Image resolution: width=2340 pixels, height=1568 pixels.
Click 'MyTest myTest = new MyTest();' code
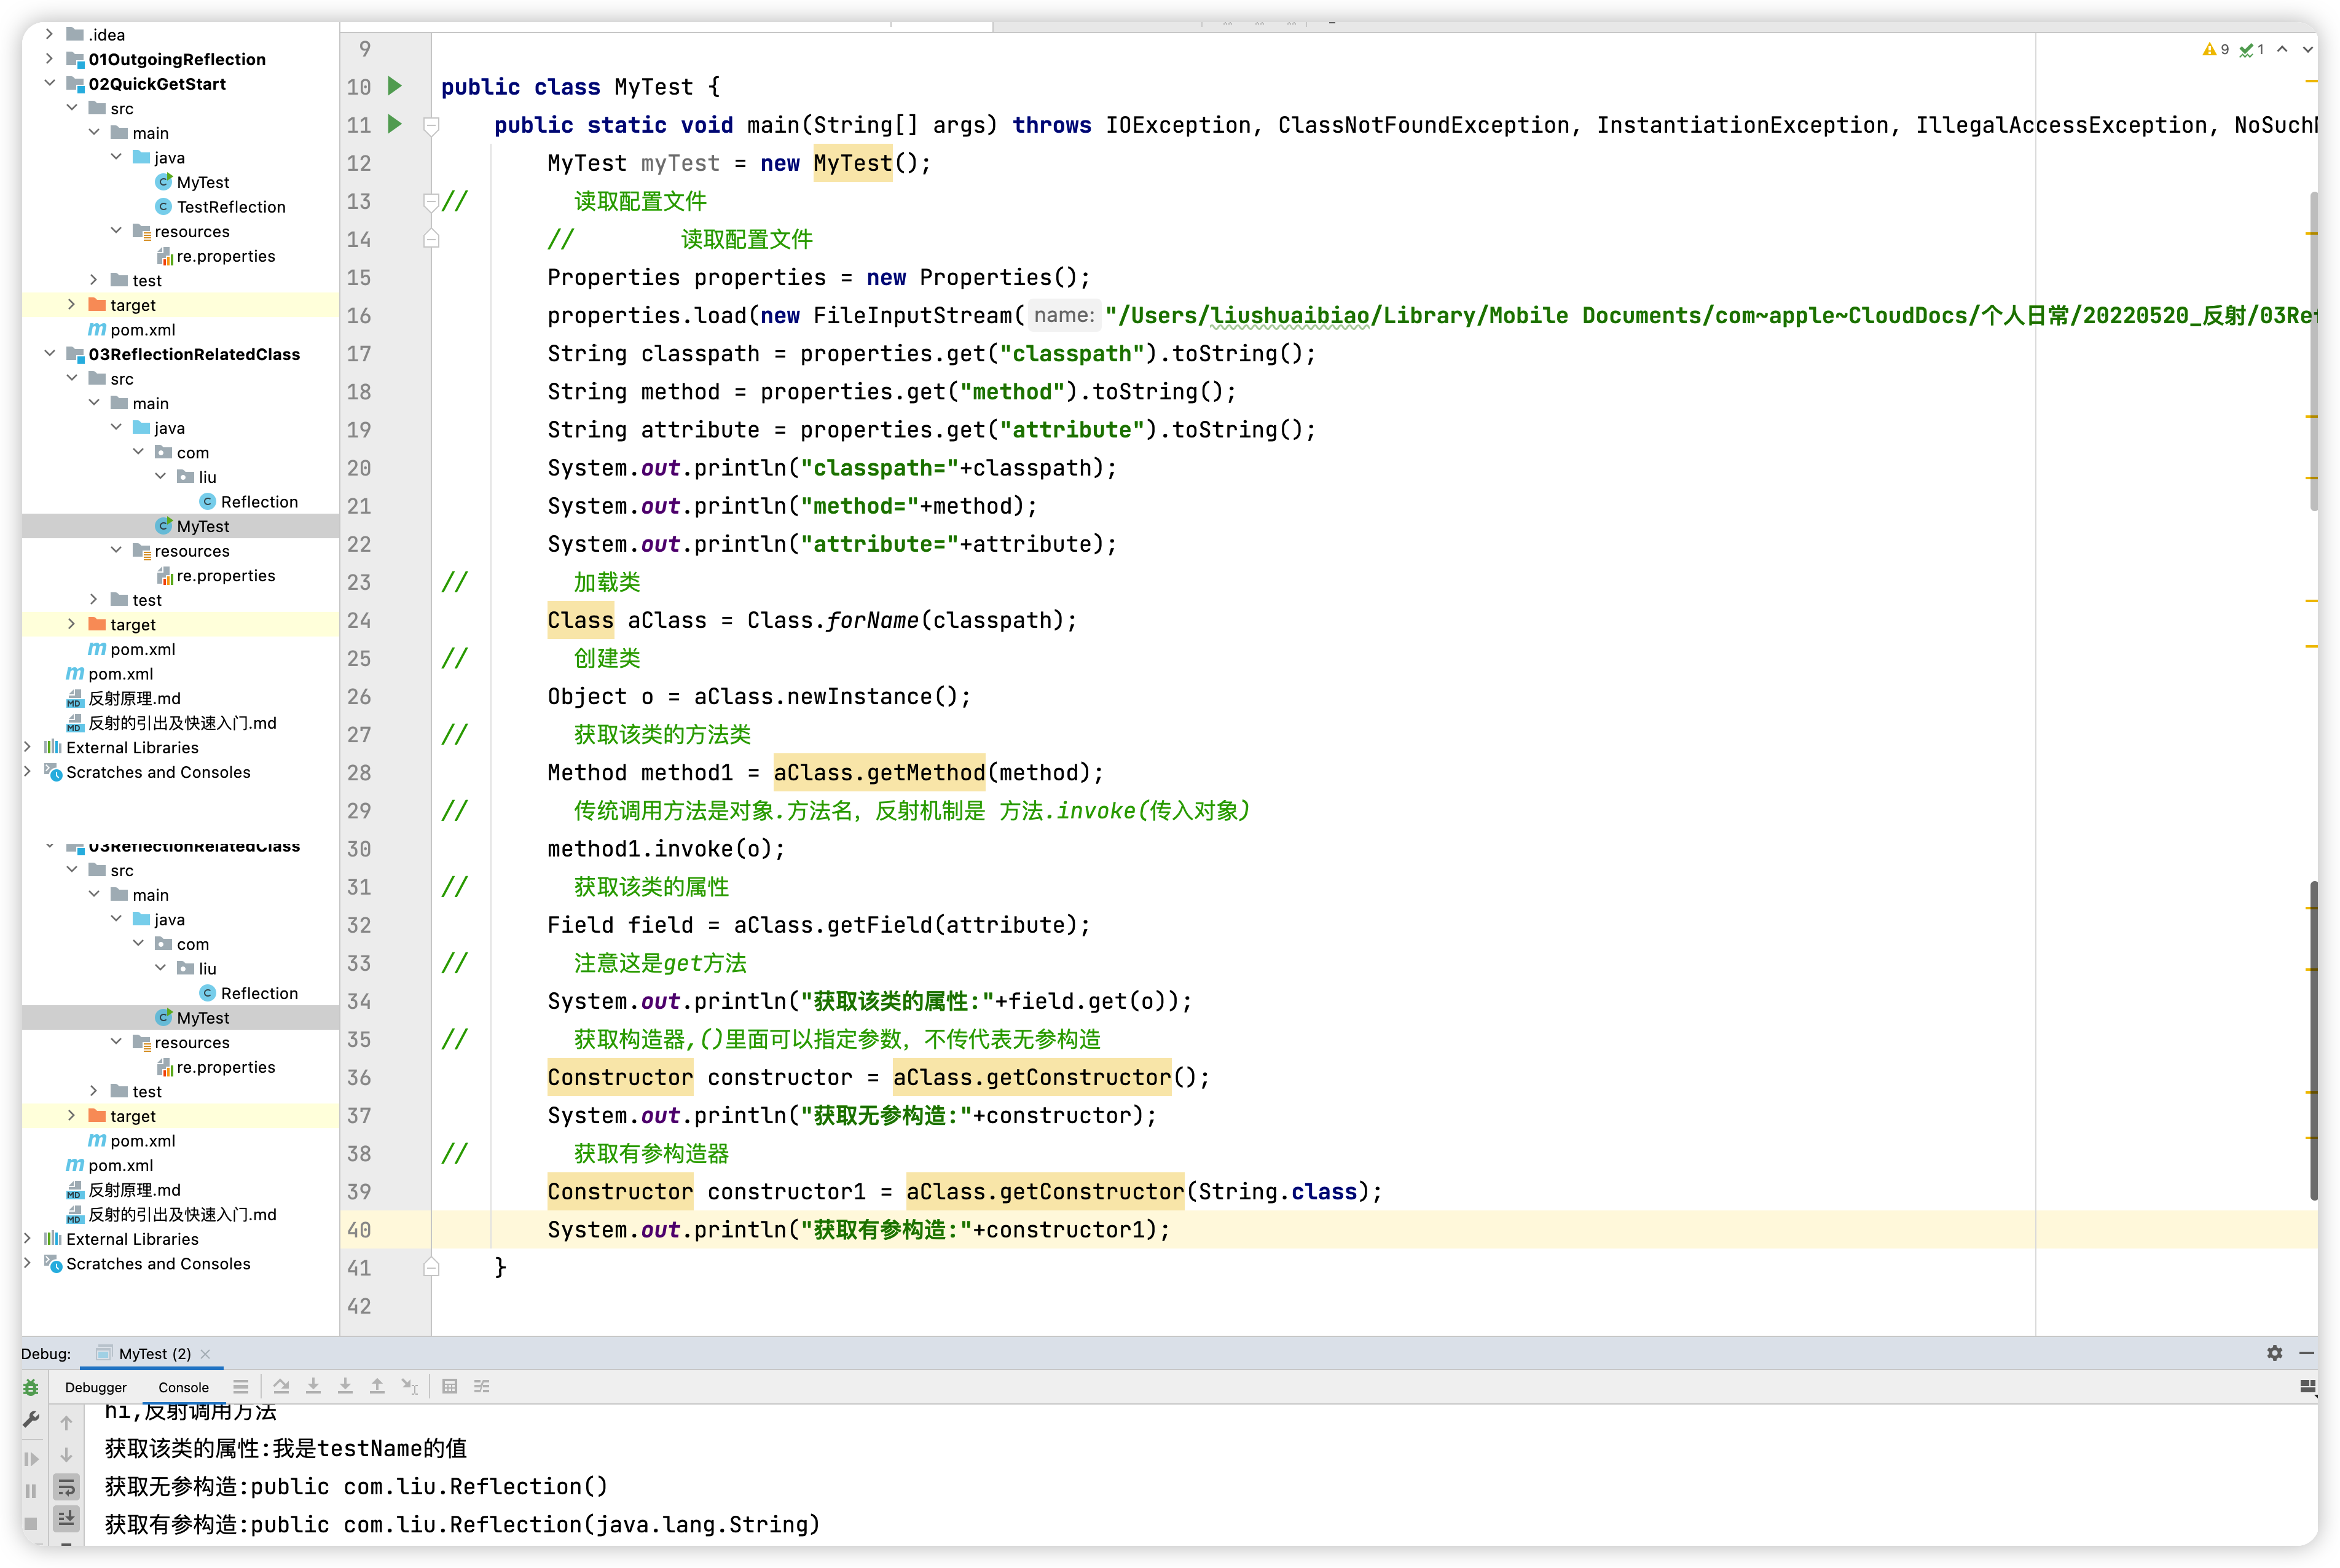coord(739,163)
